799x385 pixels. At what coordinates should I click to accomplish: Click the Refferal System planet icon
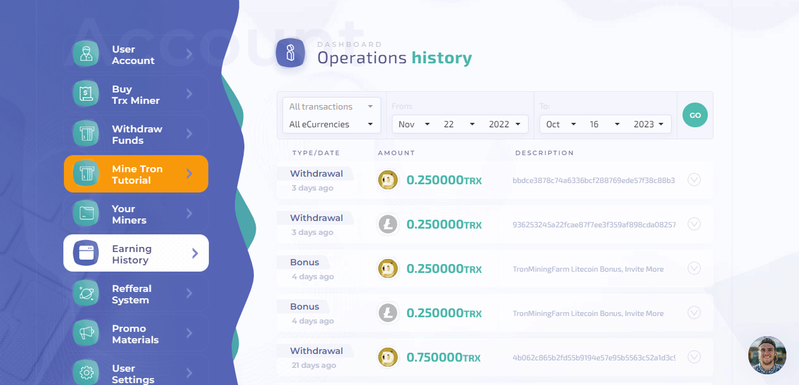click(x=86, y=293)
